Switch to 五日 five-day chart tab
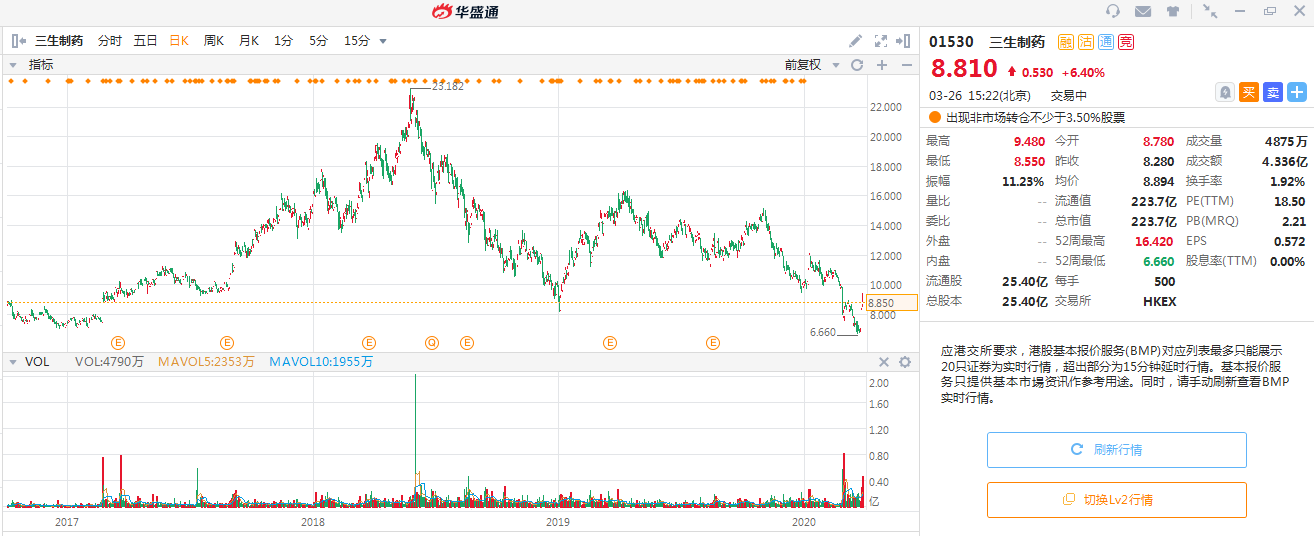Viewport: 1314px width, 536px height. point(146,41)
